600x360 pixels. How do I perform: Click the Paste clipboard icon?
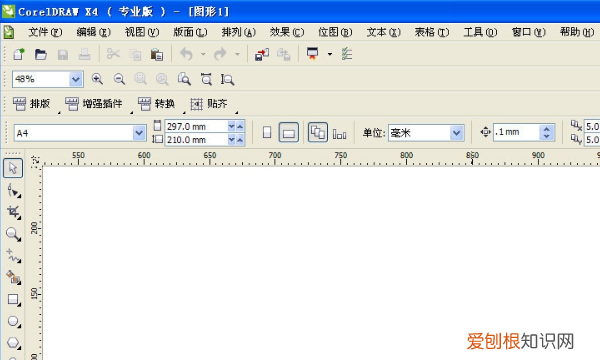[157, 55]
